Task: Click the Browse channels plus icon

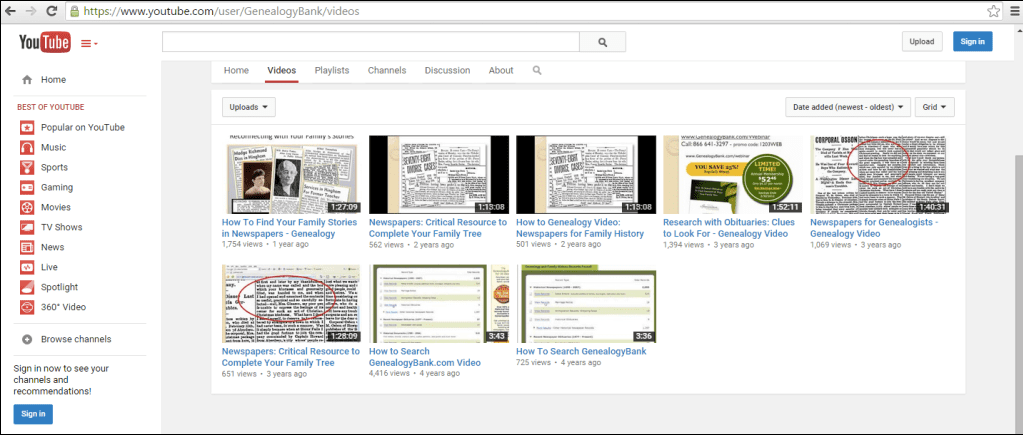Action: (x=27, y=339)
